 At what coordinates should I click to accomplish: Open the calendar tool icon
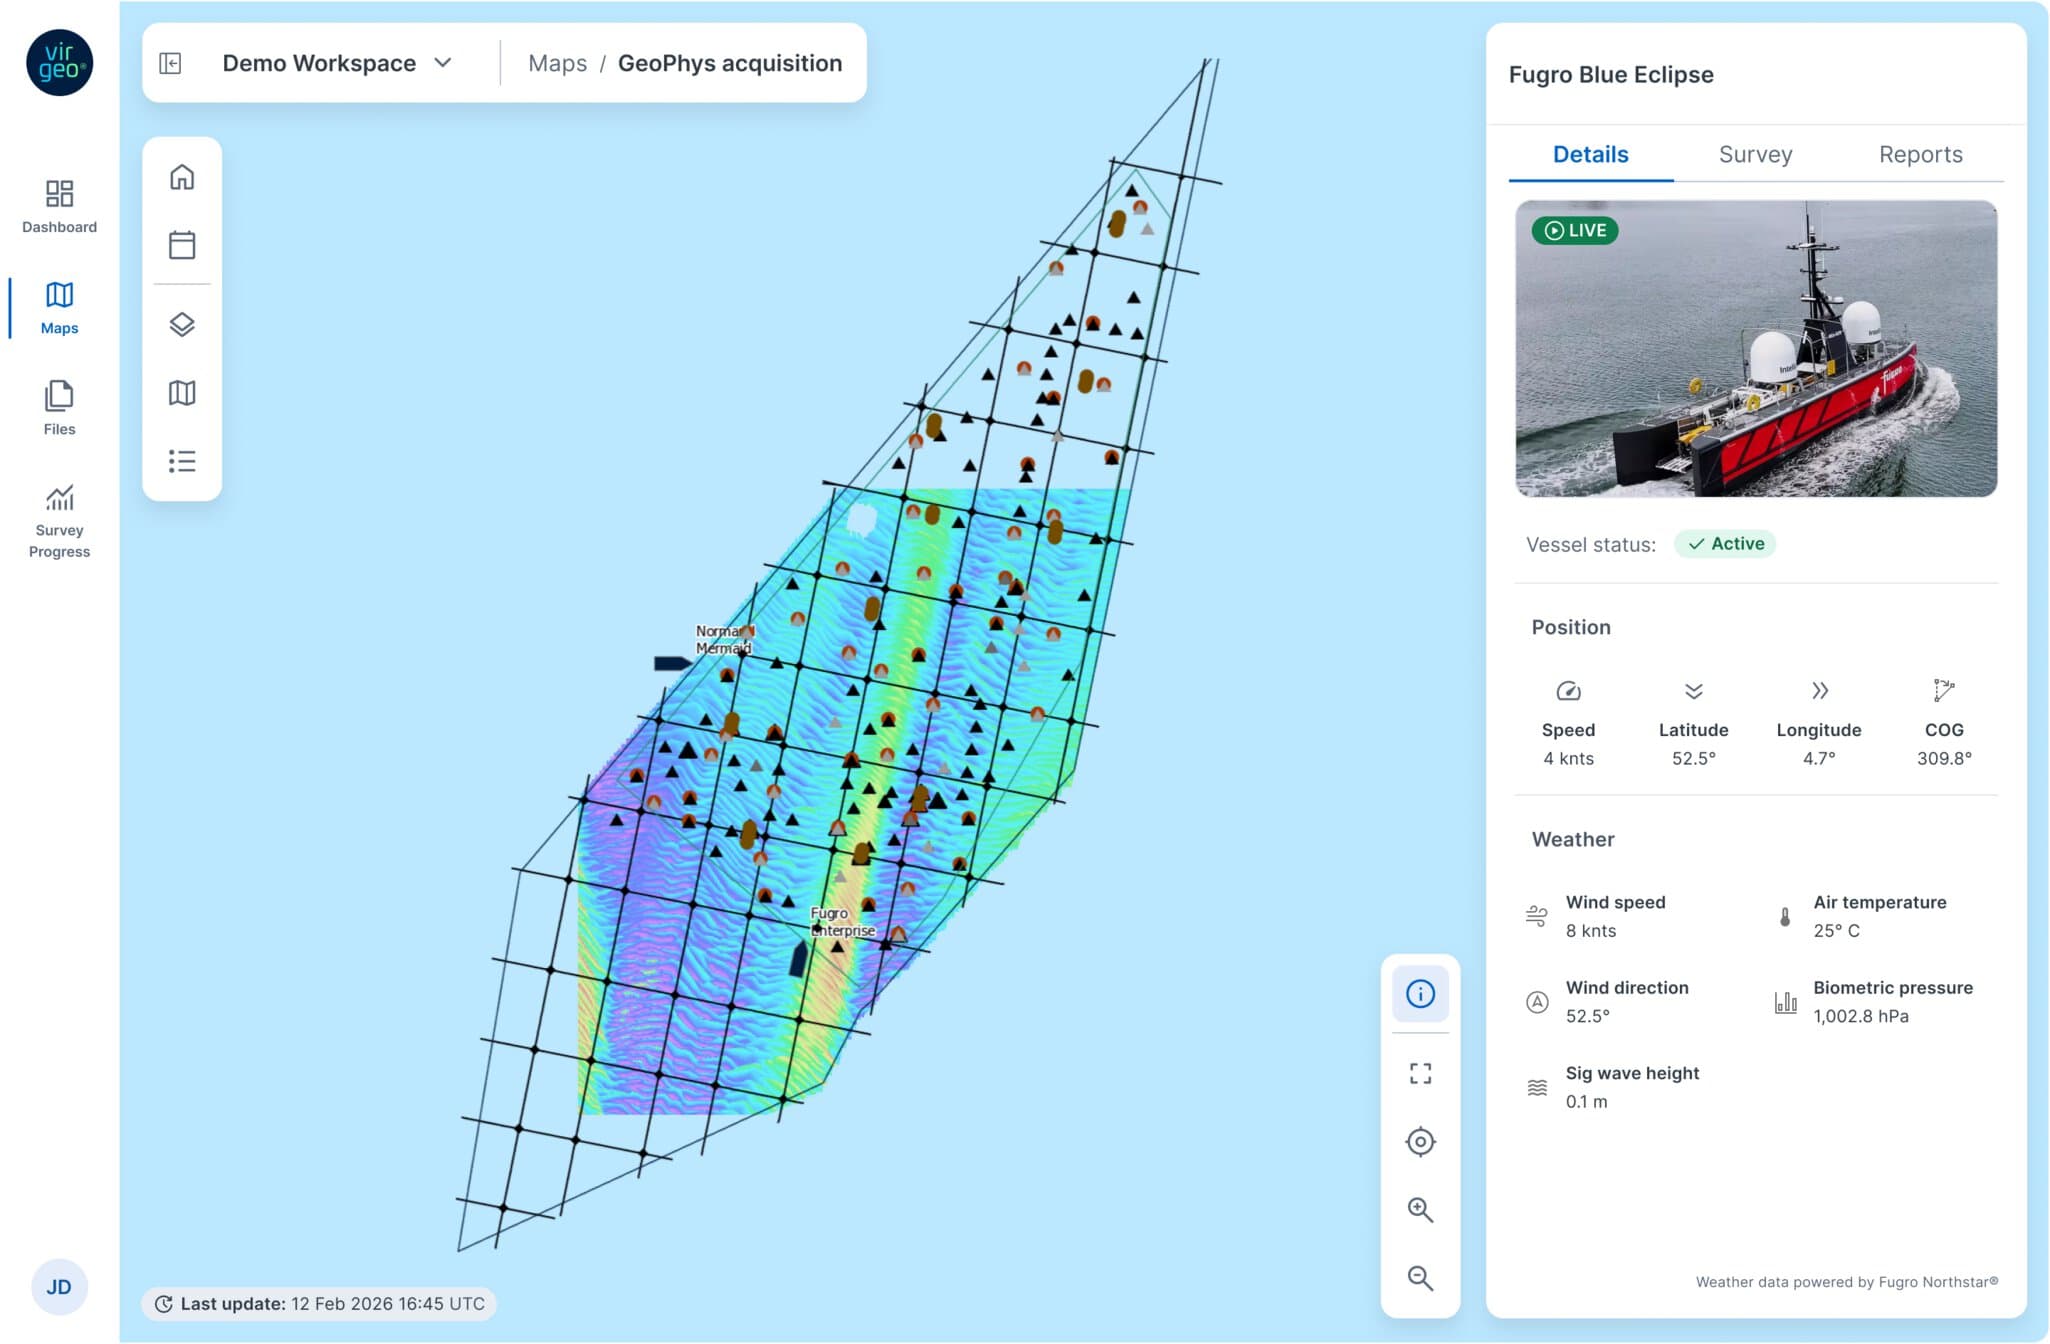click(182, 245)
